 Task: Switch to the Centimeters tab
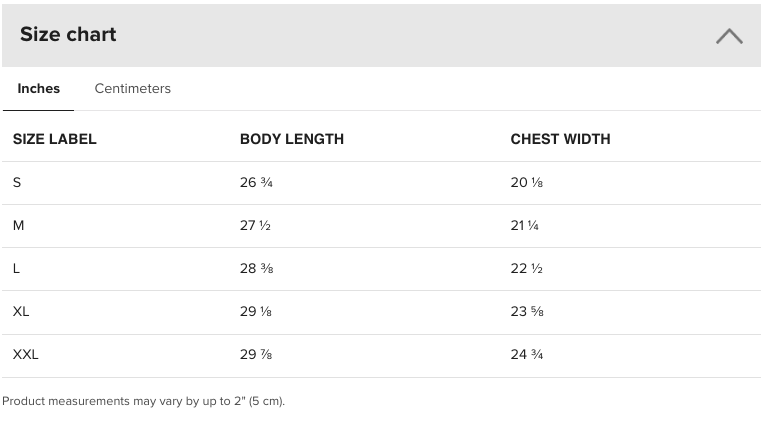(133, 88)
